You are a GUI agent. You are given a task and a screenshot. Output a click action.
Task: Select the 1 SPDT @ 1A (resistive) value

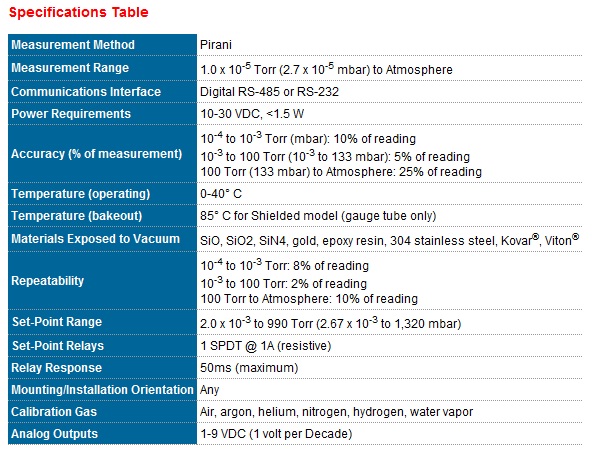[x=265, y=345]
